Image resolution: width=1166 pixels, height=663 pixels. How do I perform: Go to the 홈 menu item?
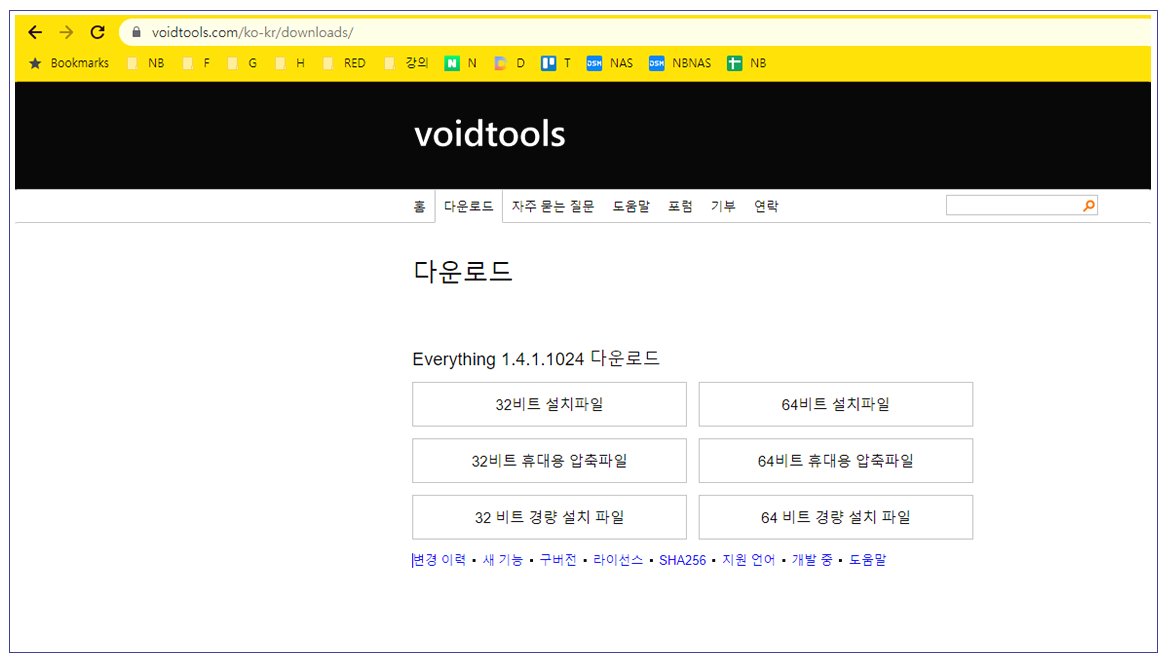(419, 207)
